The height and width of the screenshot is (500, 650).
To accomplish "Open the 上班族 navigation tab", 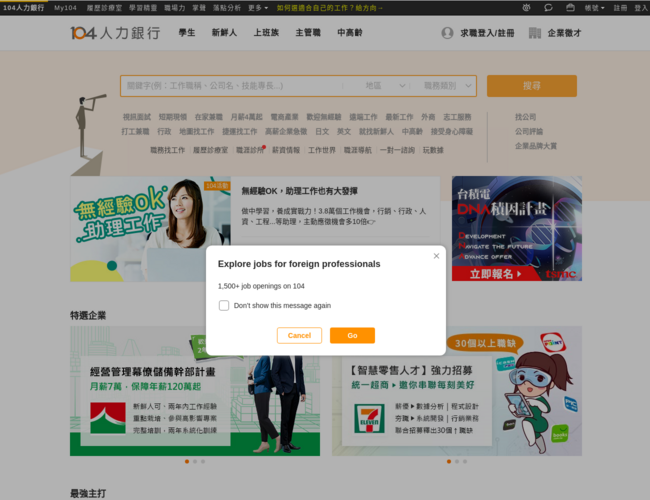I will pos(266,33).
